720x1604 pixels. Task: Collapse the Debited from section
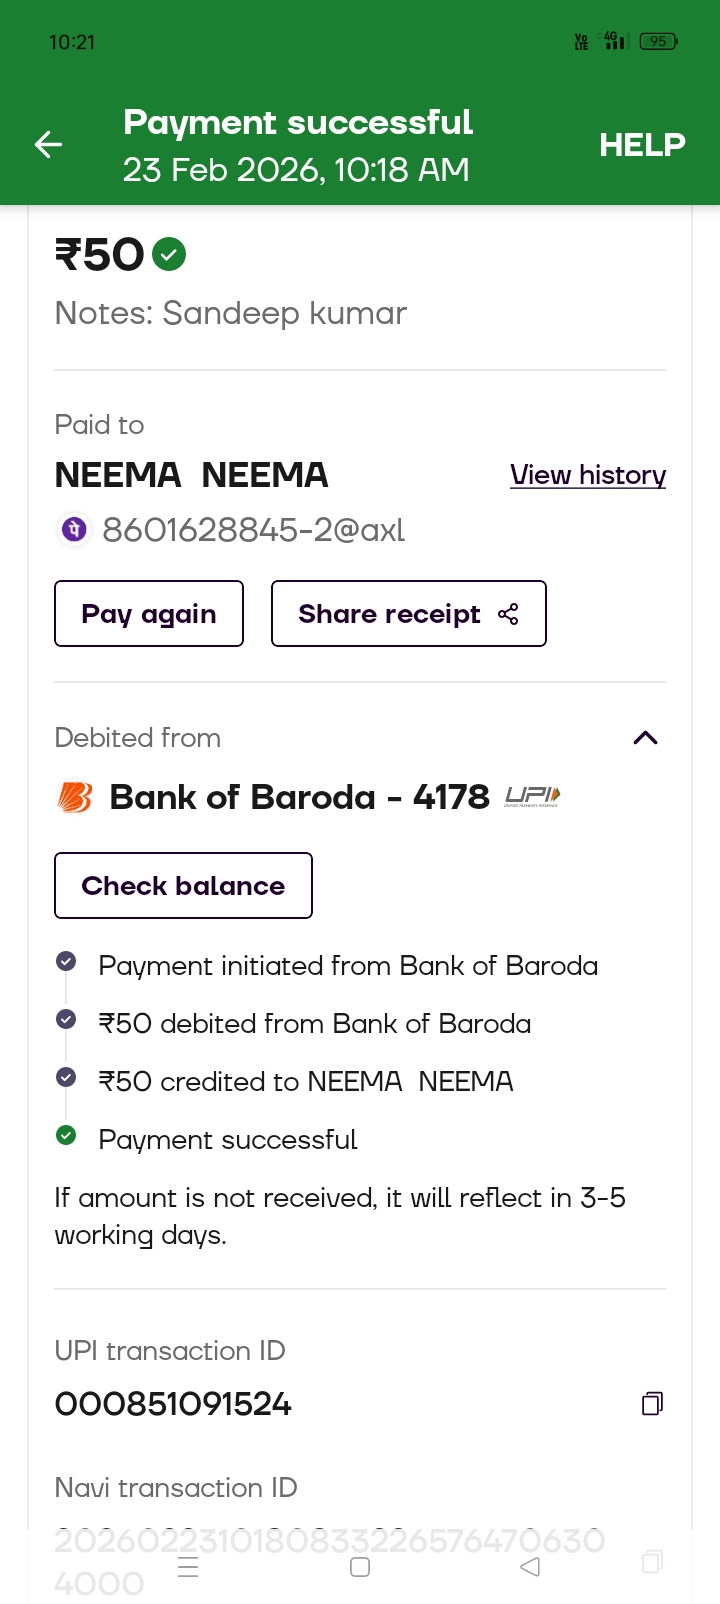pyautogui.click(x=645, y=738)
